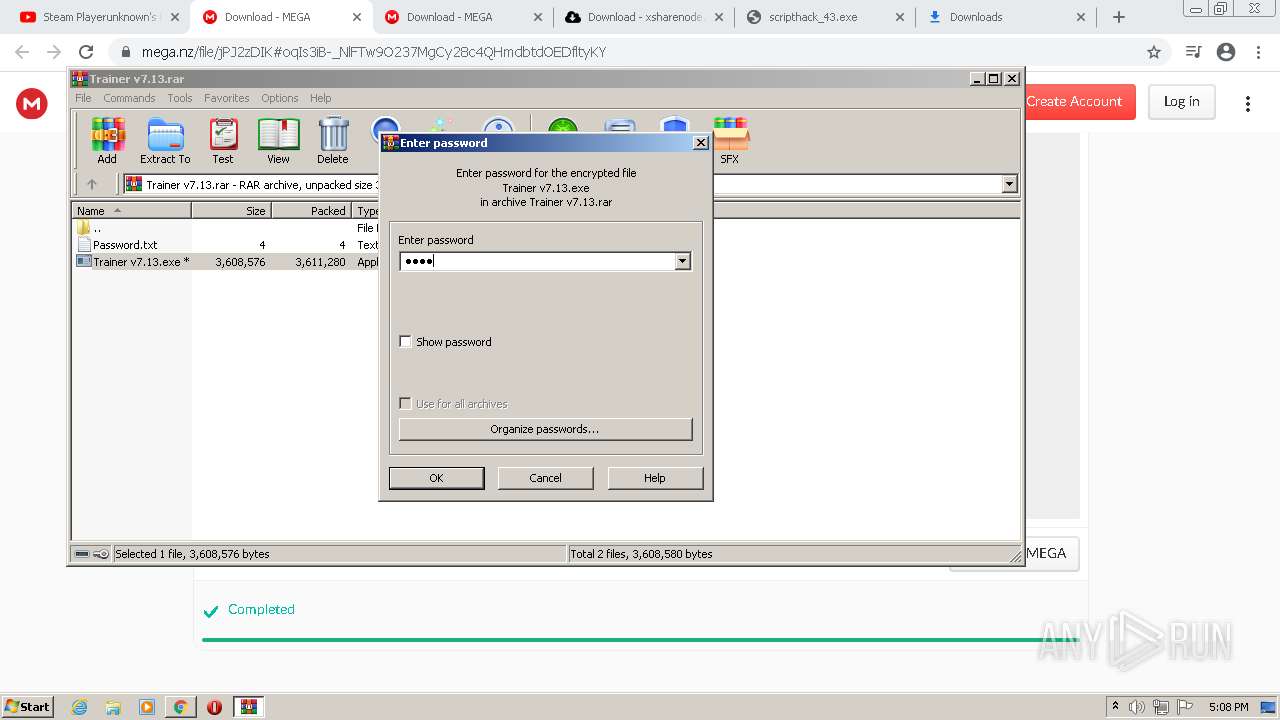Screen dimensions: 1280x720
Task: Switch to the Downloads tab
Action: point(1006,17)
